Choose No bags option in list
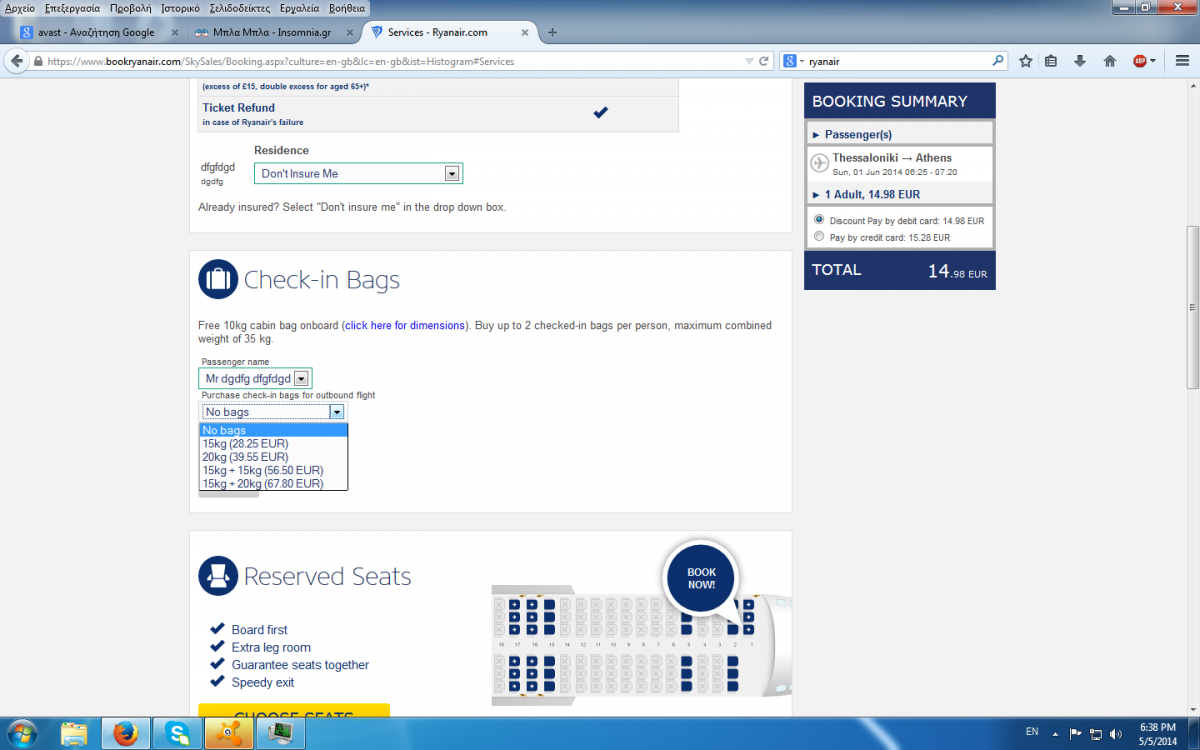This screenshot has height=750, width=1200. click(274, 430)
